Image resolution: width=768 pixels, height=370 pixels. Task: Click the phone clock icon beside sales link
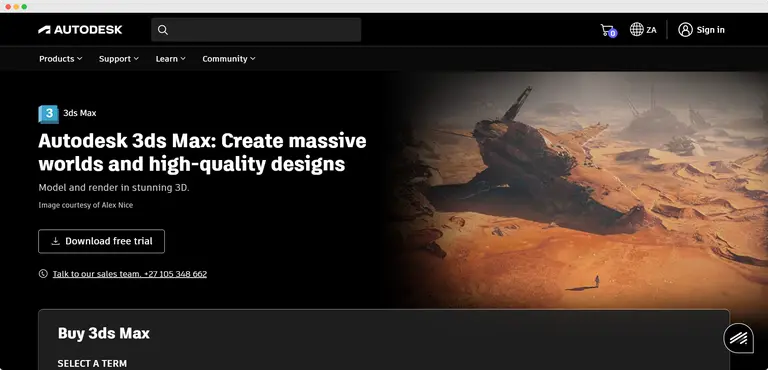tap(43, 273)
